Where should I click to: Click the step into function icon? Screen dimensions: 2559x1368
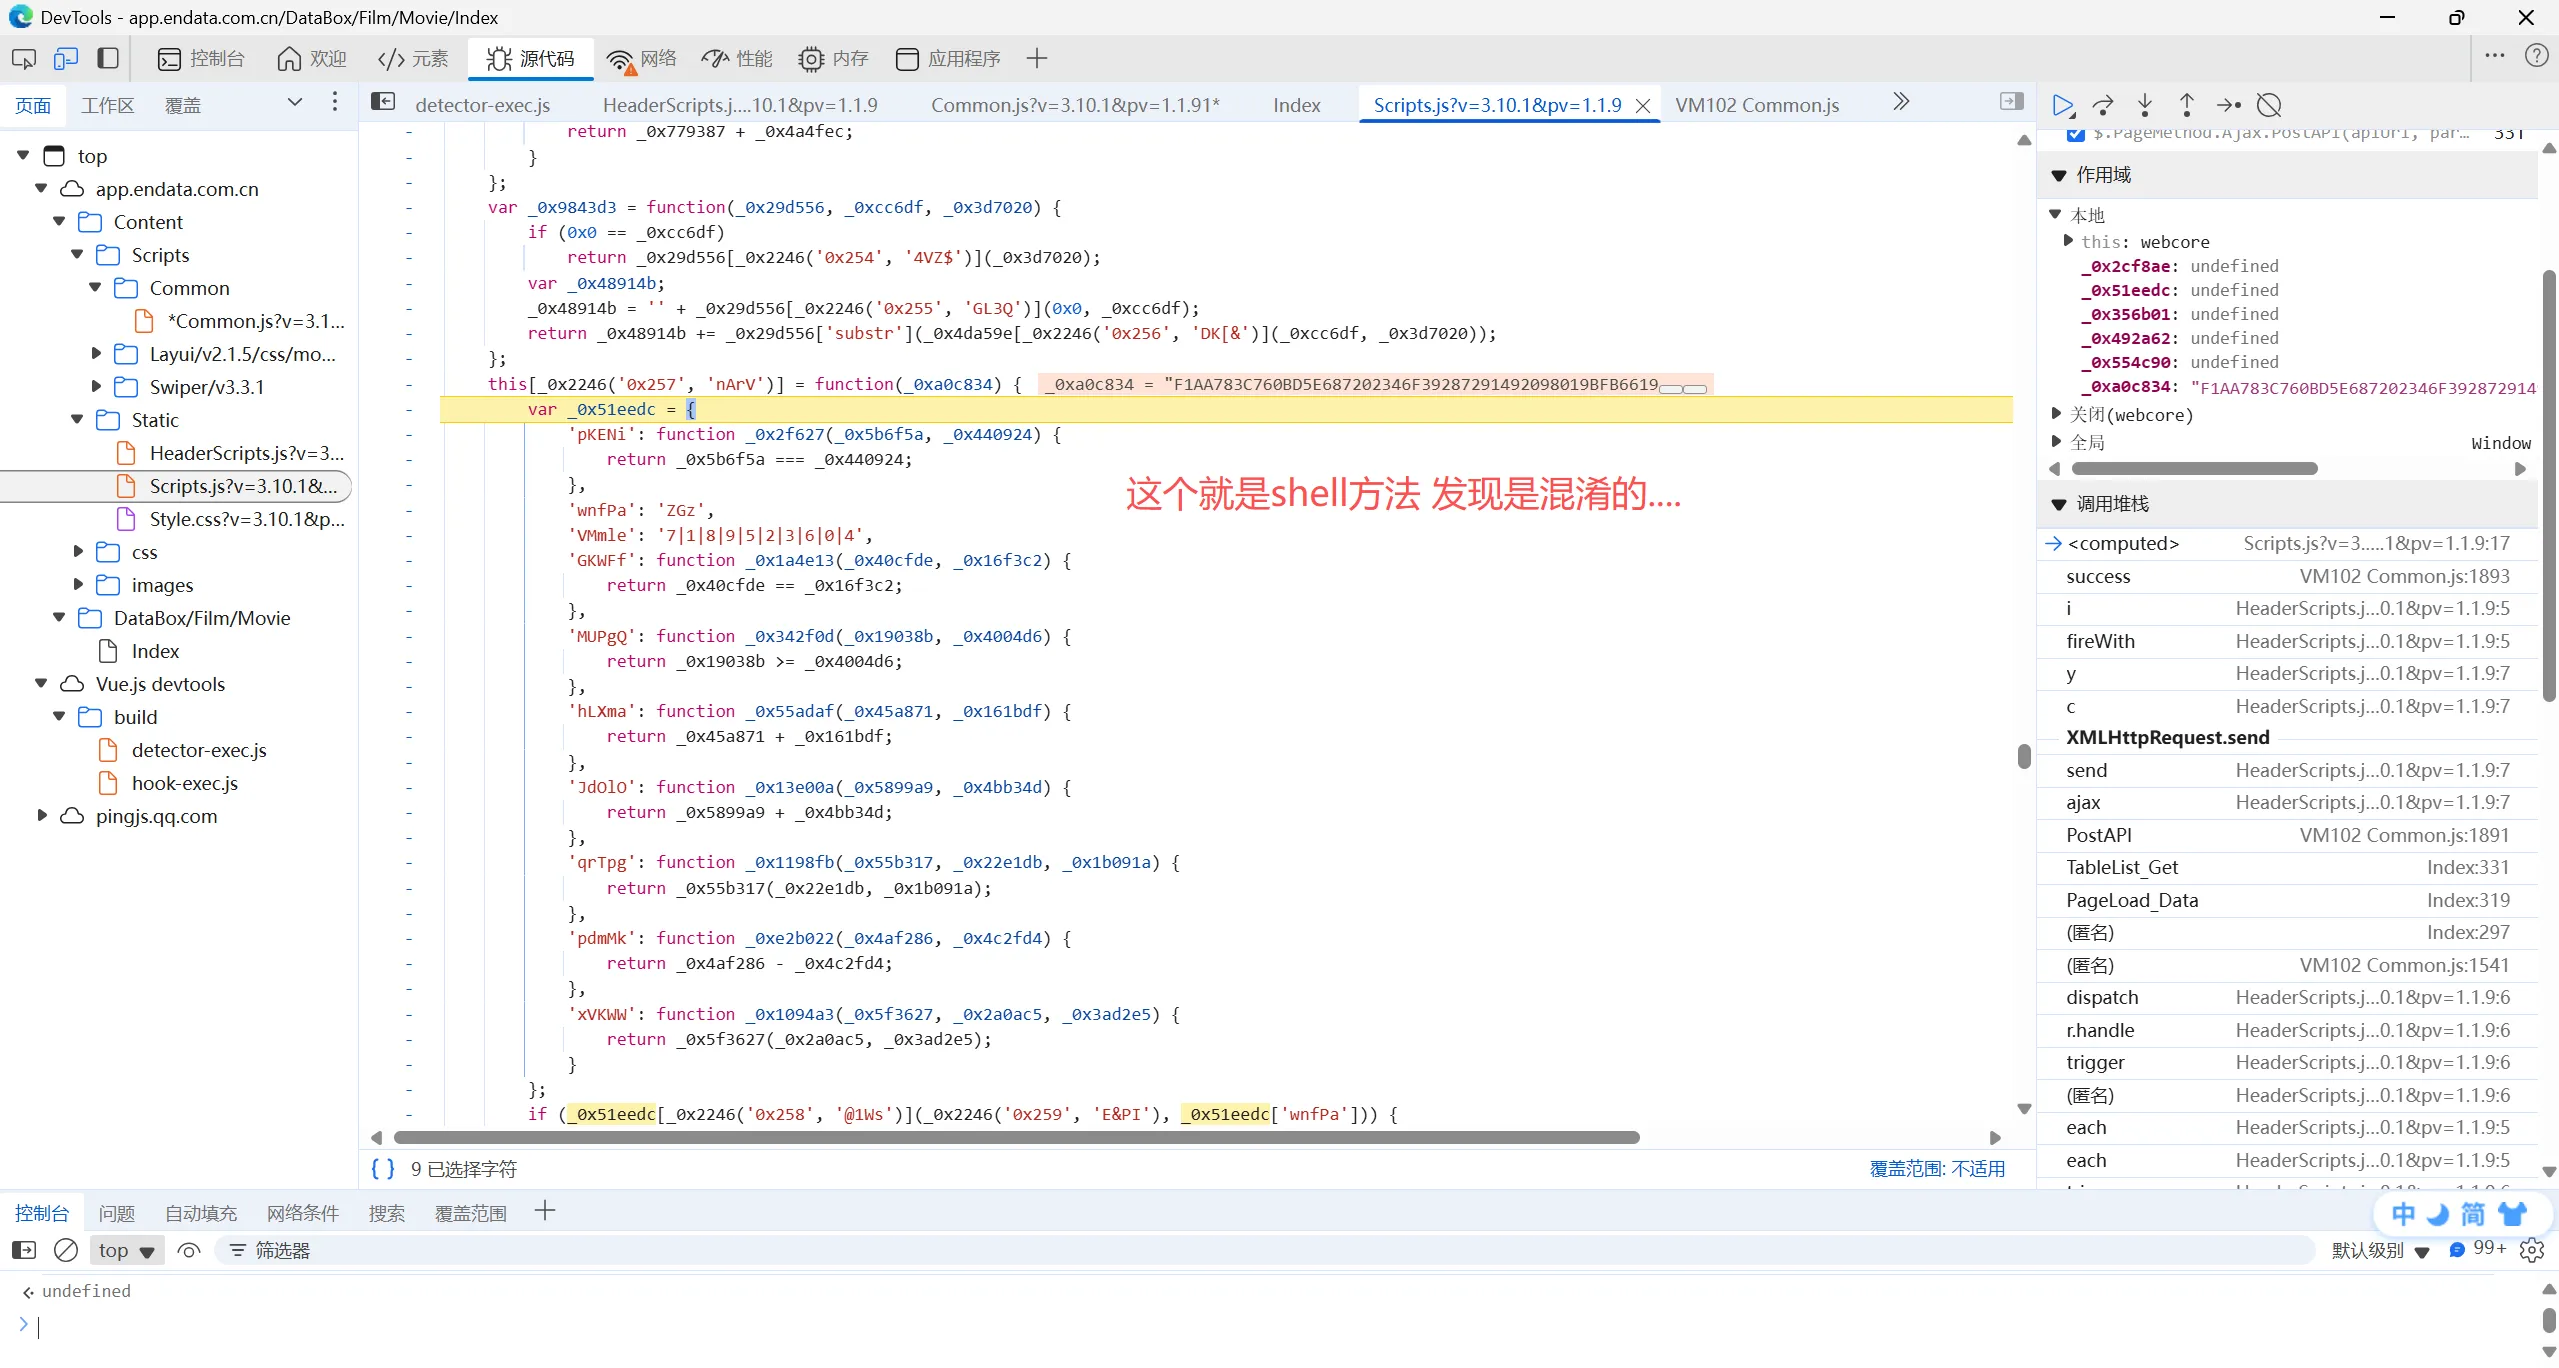tap(2145, 105)
